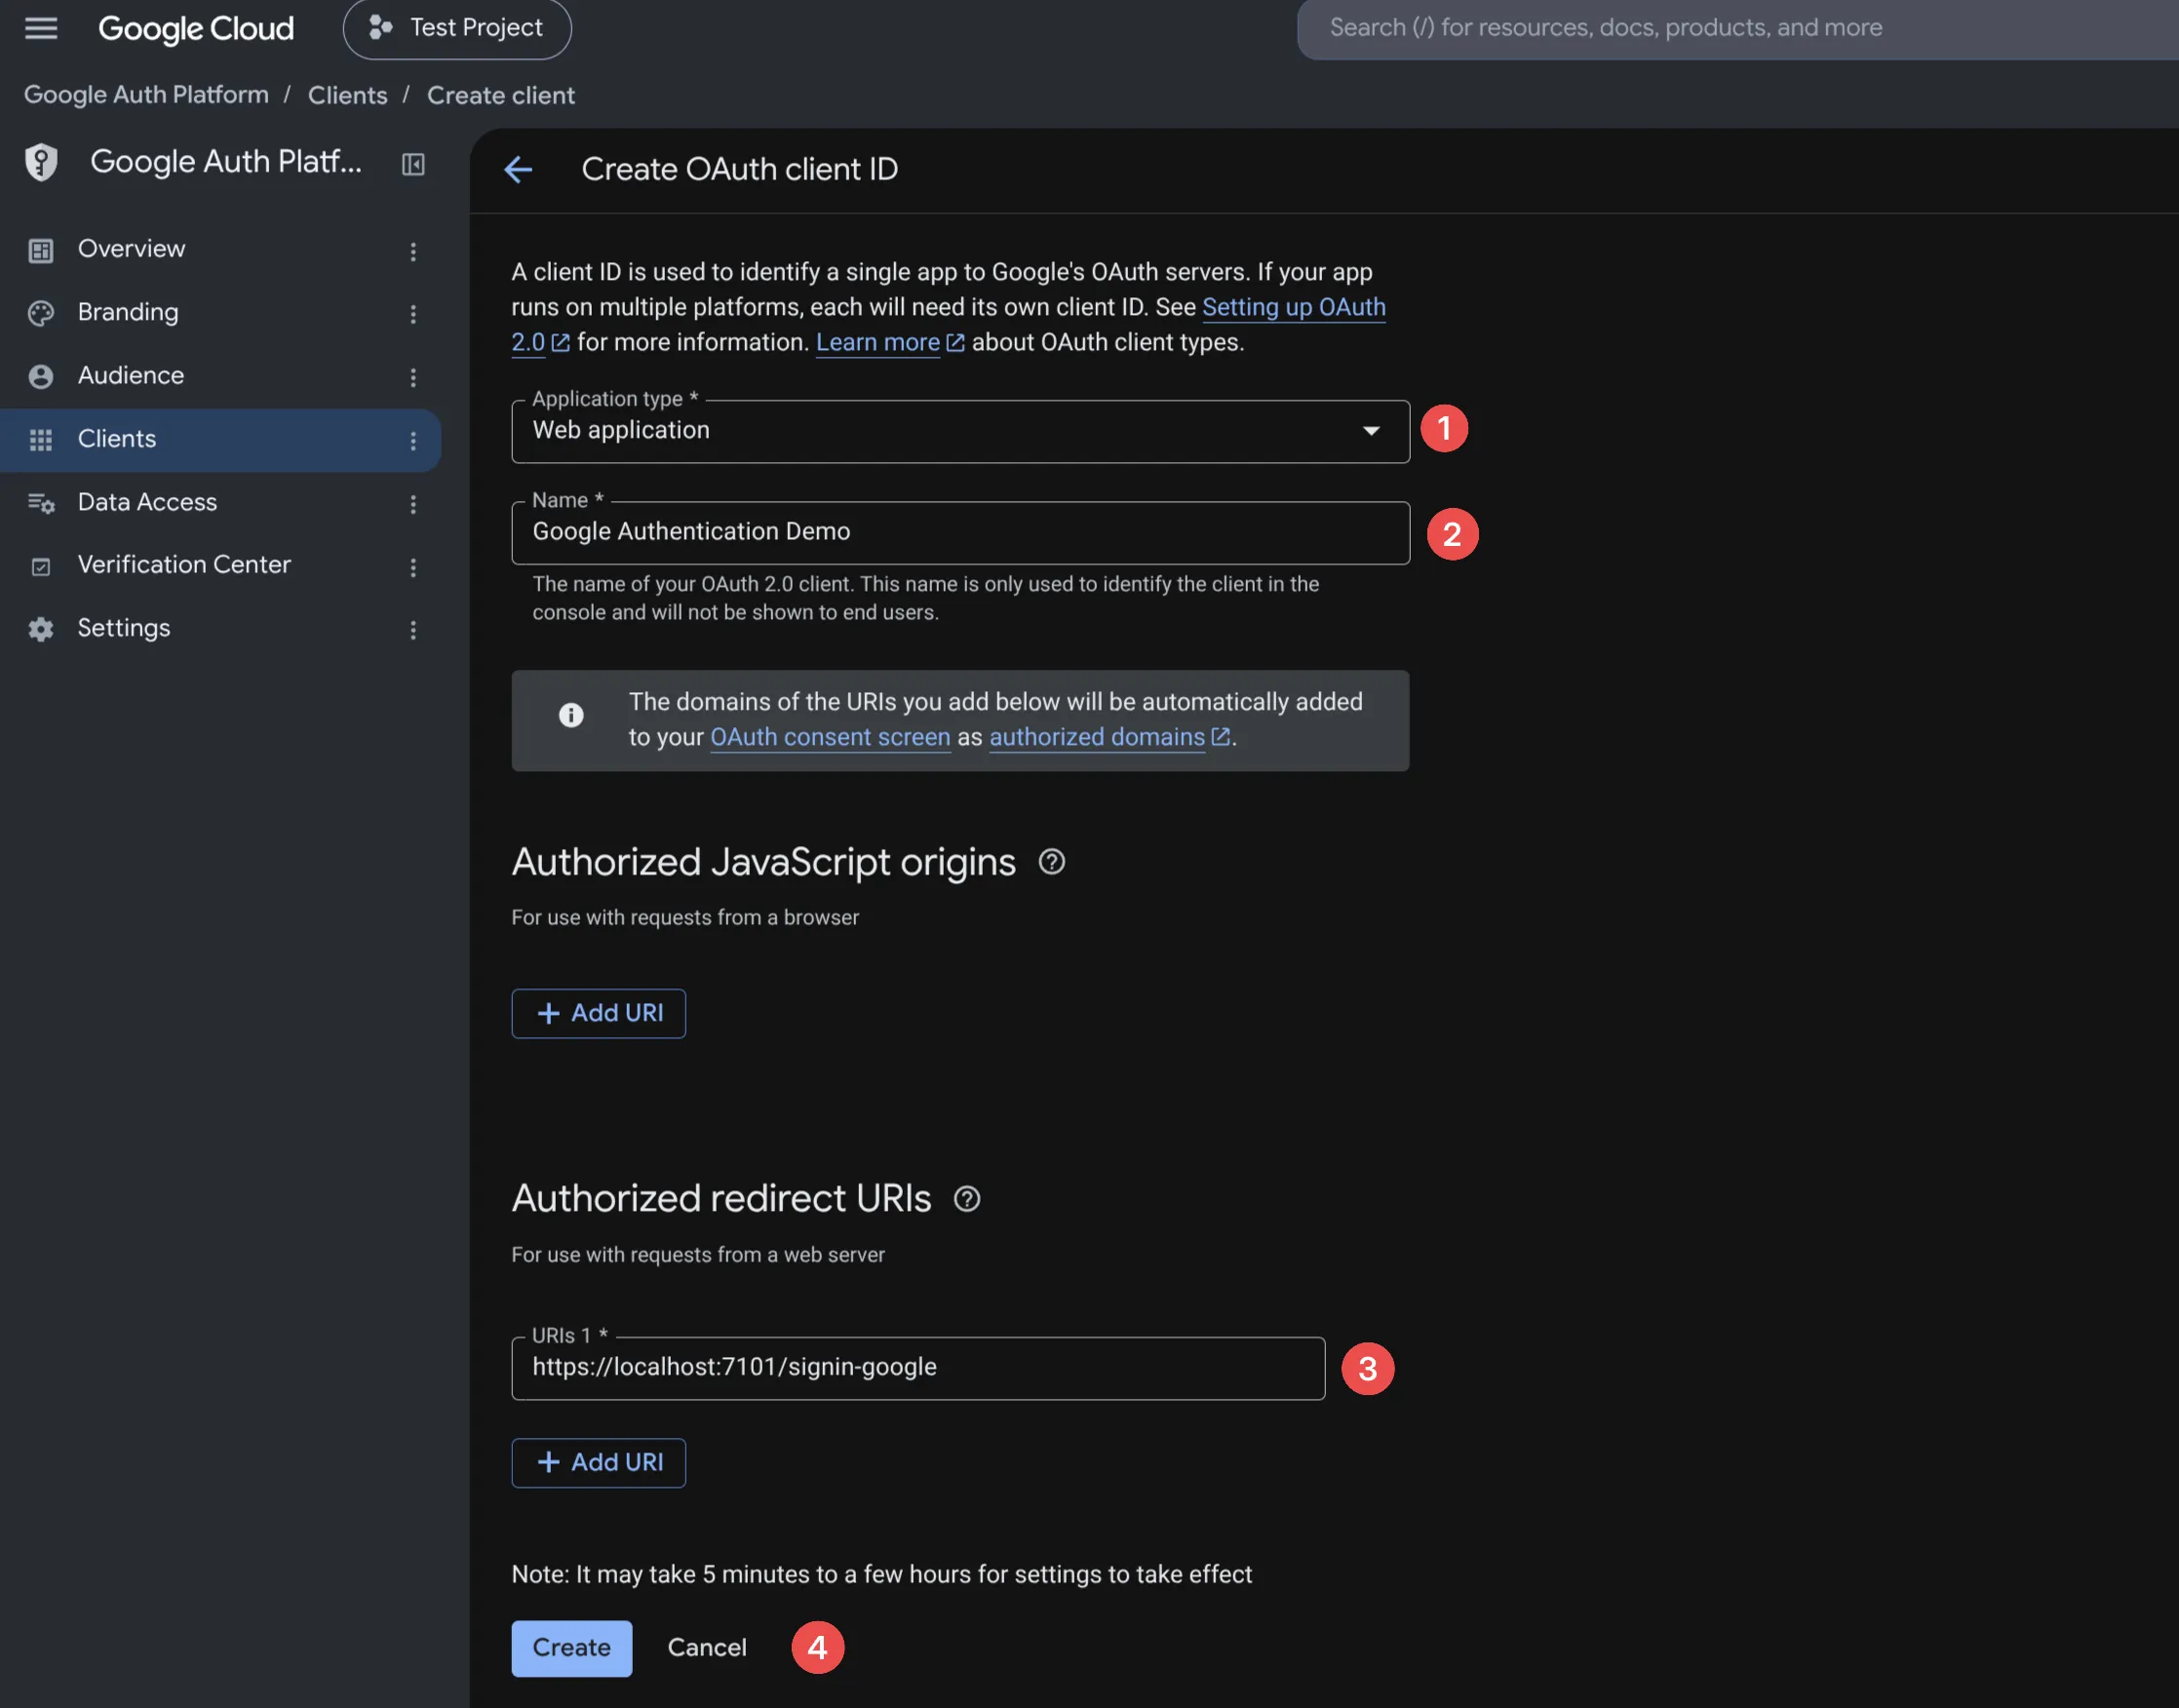Viewport: 2179px width, 1708px height.
Task: Open the Setting up OAuth 2.0 link
Action: click(x=1293, y=307)
